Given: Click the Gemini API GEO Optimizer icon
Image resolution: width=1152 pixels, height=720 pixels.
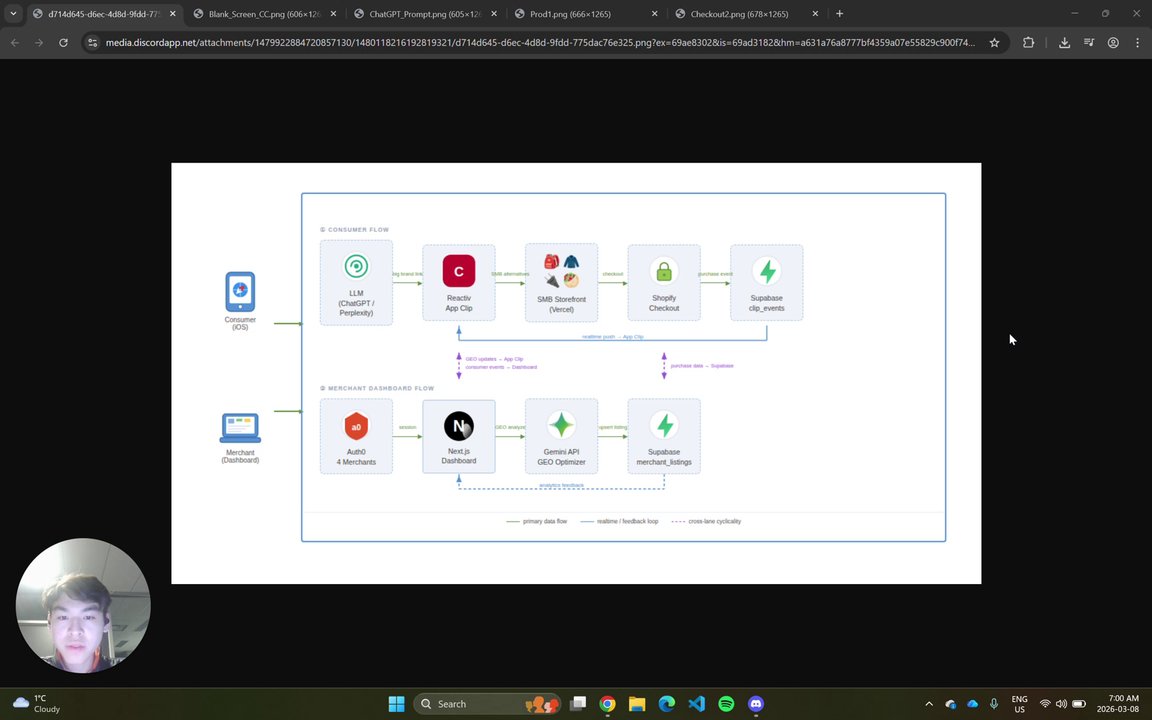Looking at the screenshot, I should (561, 425).
